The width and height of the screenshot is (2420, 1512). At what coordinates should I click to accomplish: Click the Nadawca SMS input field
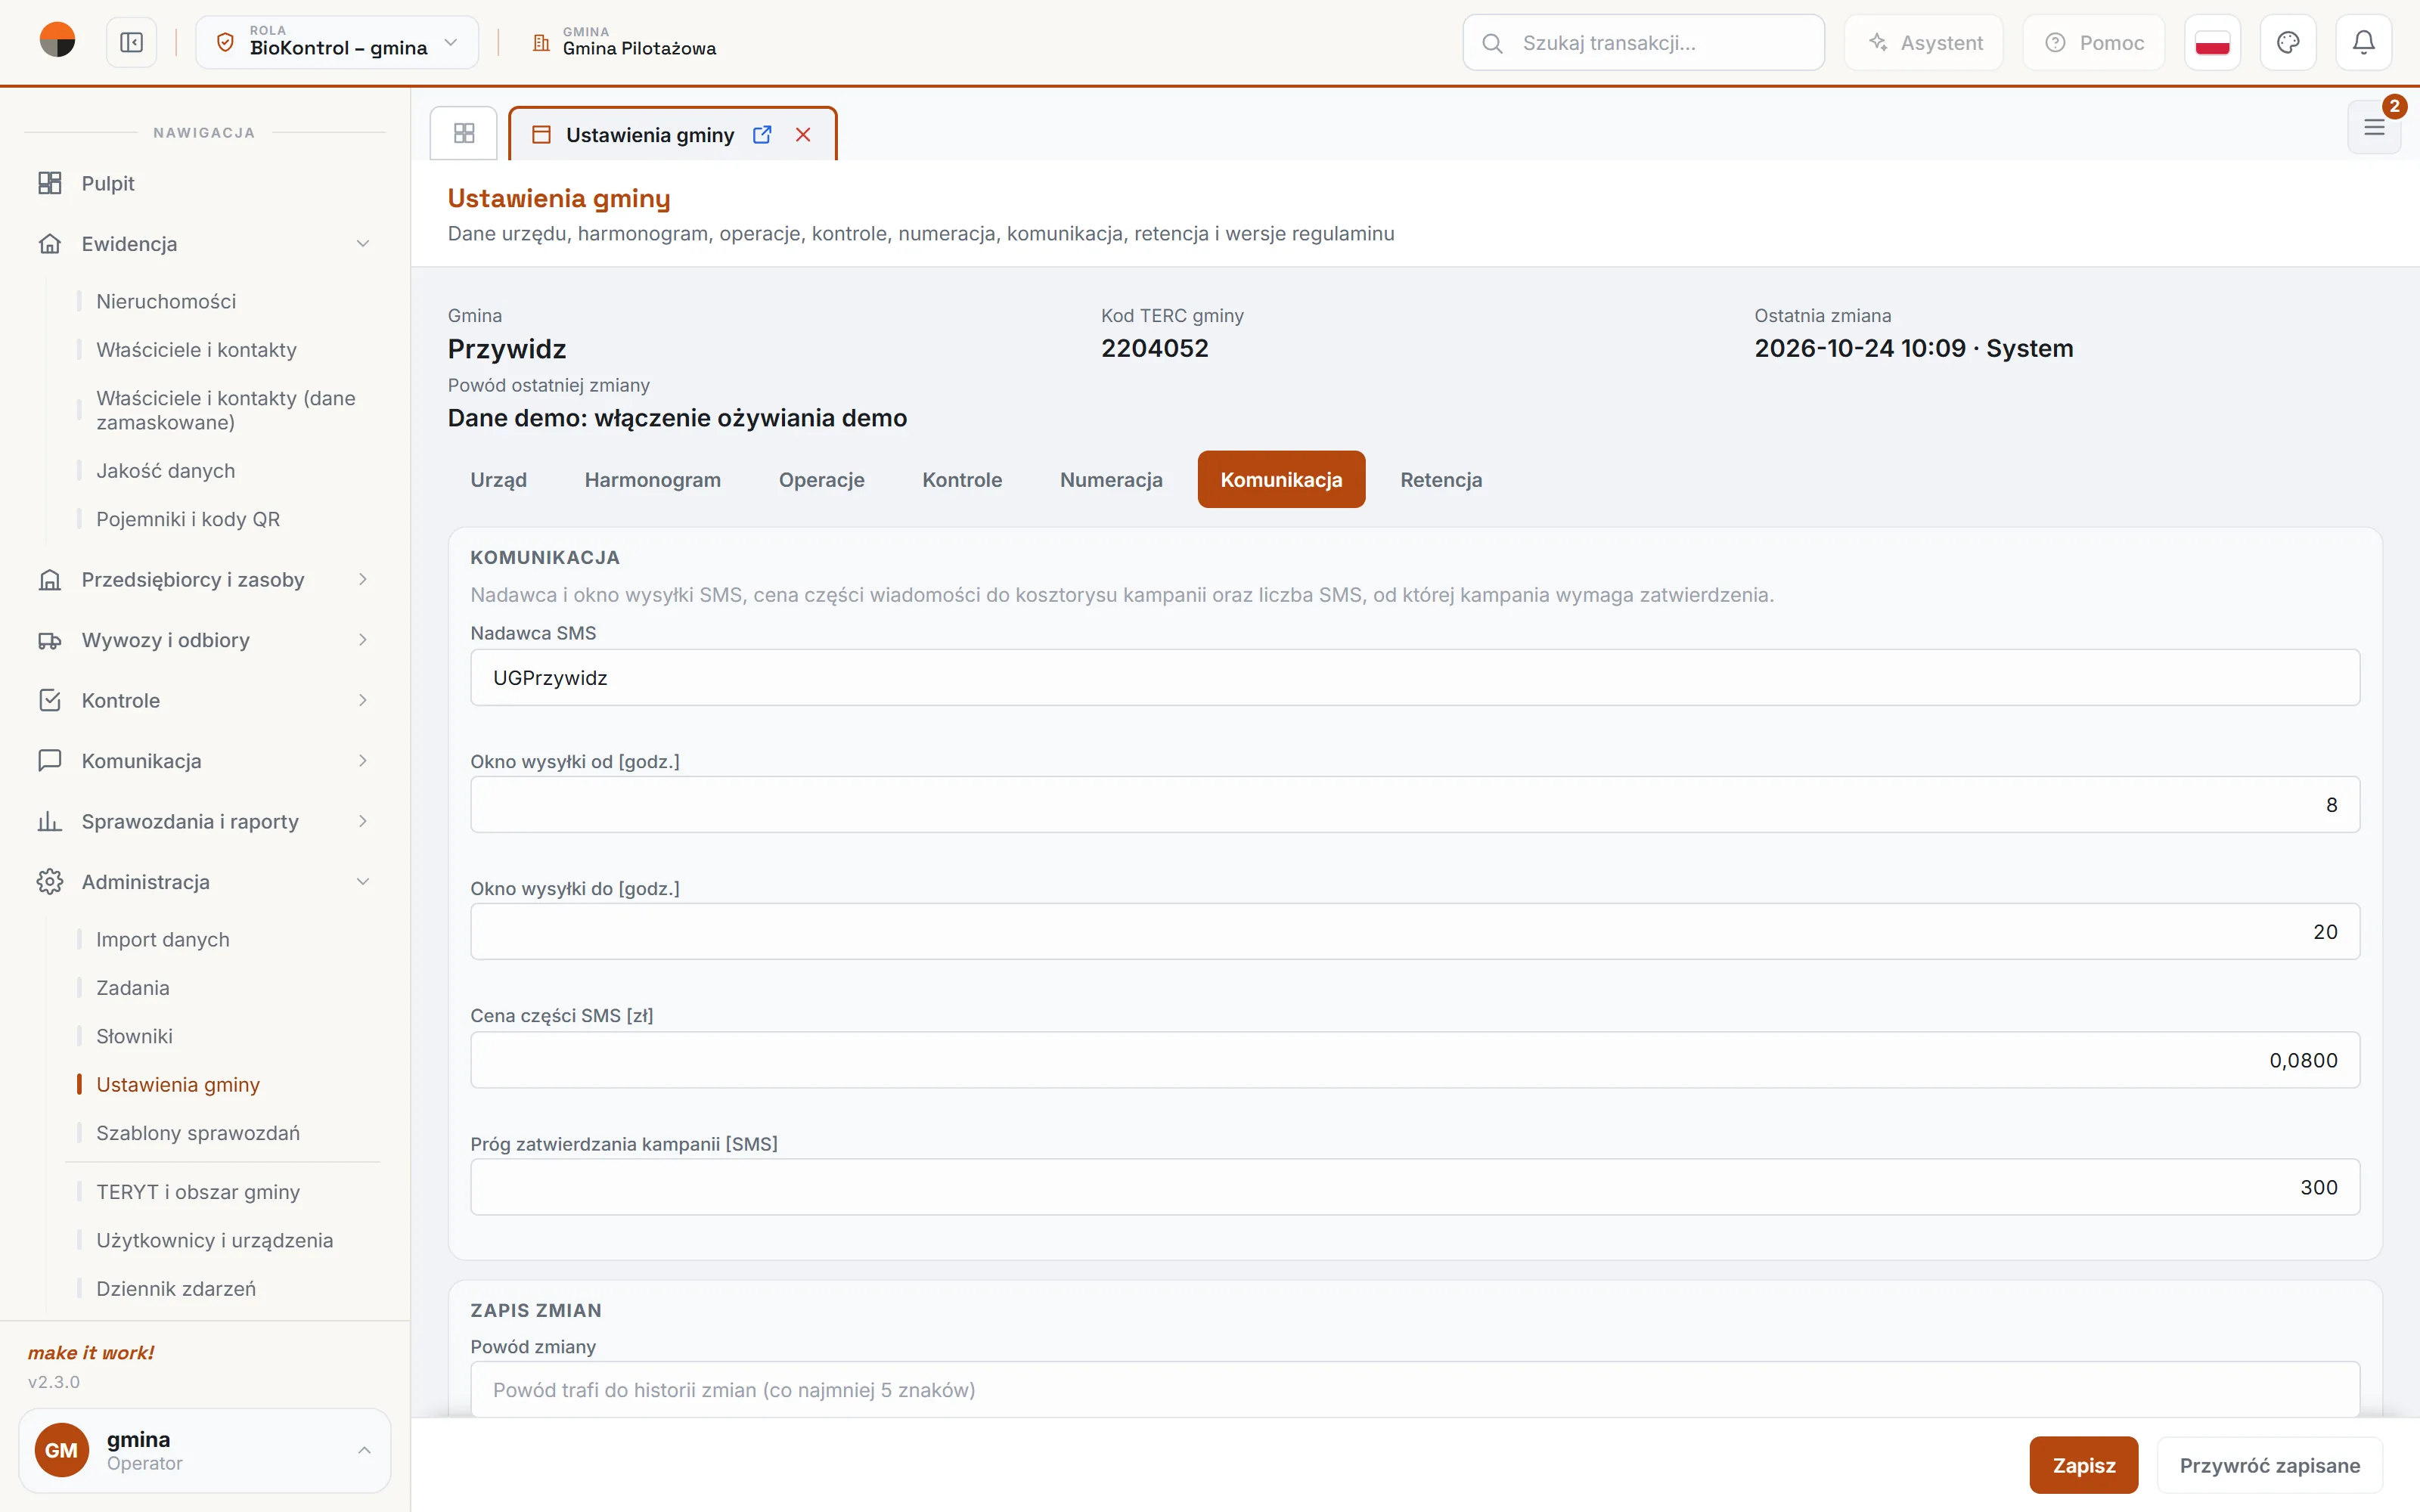(x=1415, y=678)
